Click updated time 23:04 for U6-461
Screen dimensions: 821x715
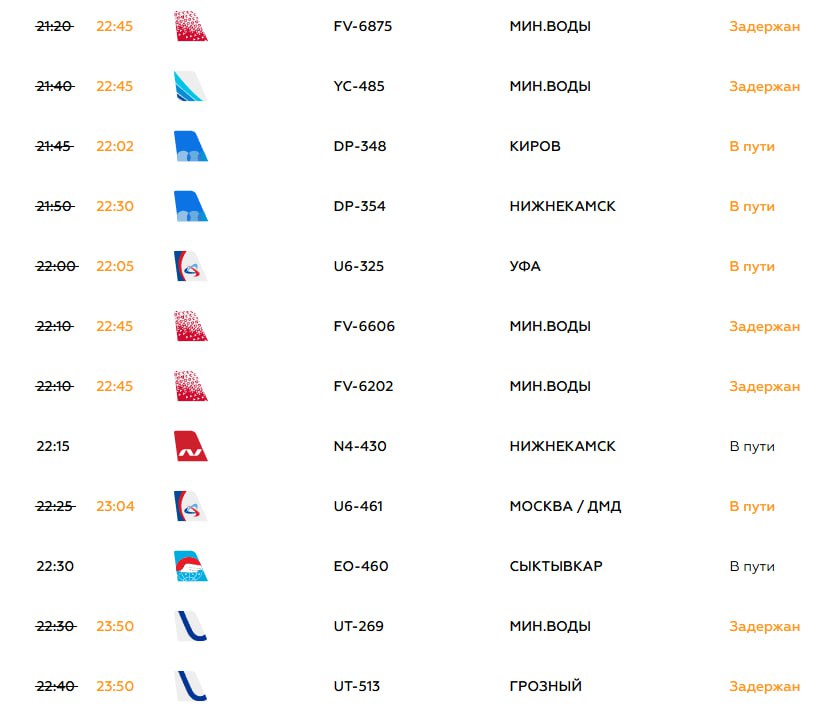coord(115,506)
